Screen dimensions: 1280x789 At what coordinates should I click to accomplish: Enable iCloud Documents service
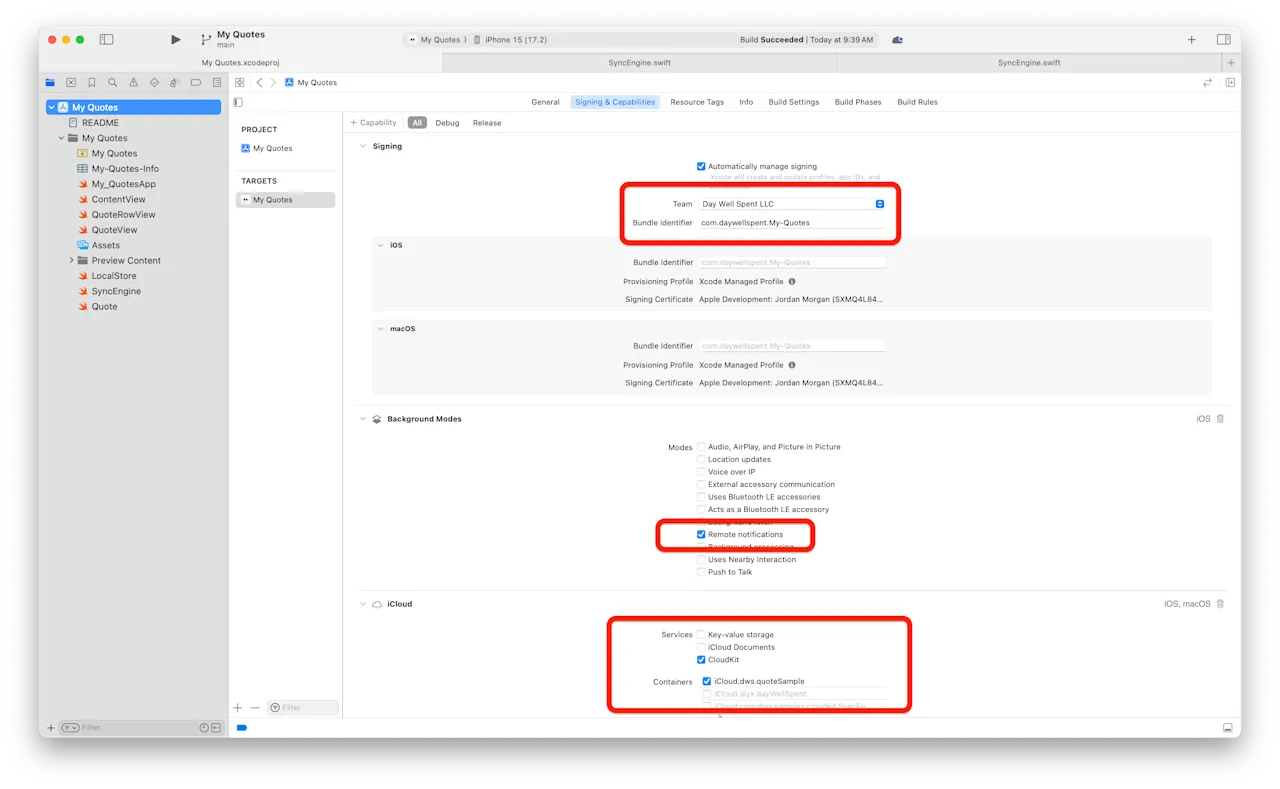[x=701, y=647]
